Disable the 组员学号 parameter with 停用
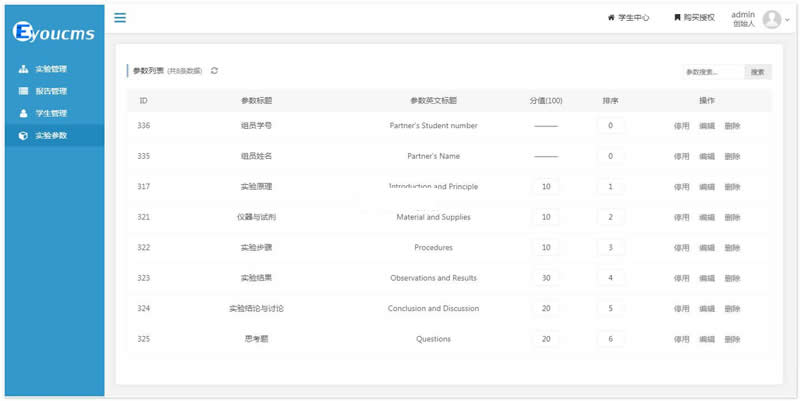Image resolution: width=800 pixels, height=401 pixels. (681, 126)
